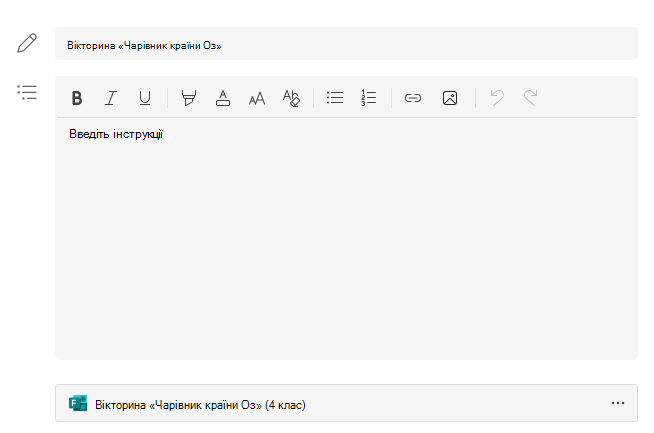
Task: Clear all text formatting
Action: (x=291, y=98)
